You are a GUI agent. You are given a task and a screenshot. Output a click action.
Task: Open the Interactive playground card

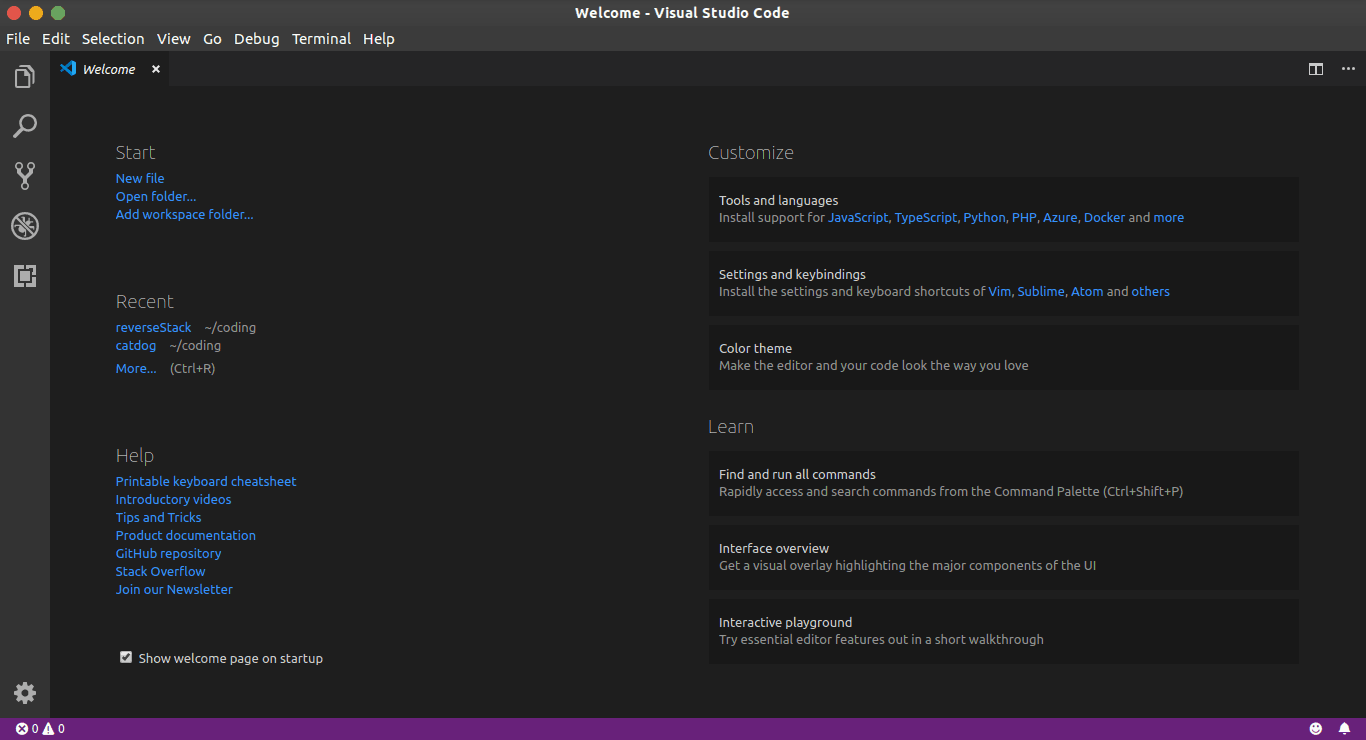(x=1003, y=631)
